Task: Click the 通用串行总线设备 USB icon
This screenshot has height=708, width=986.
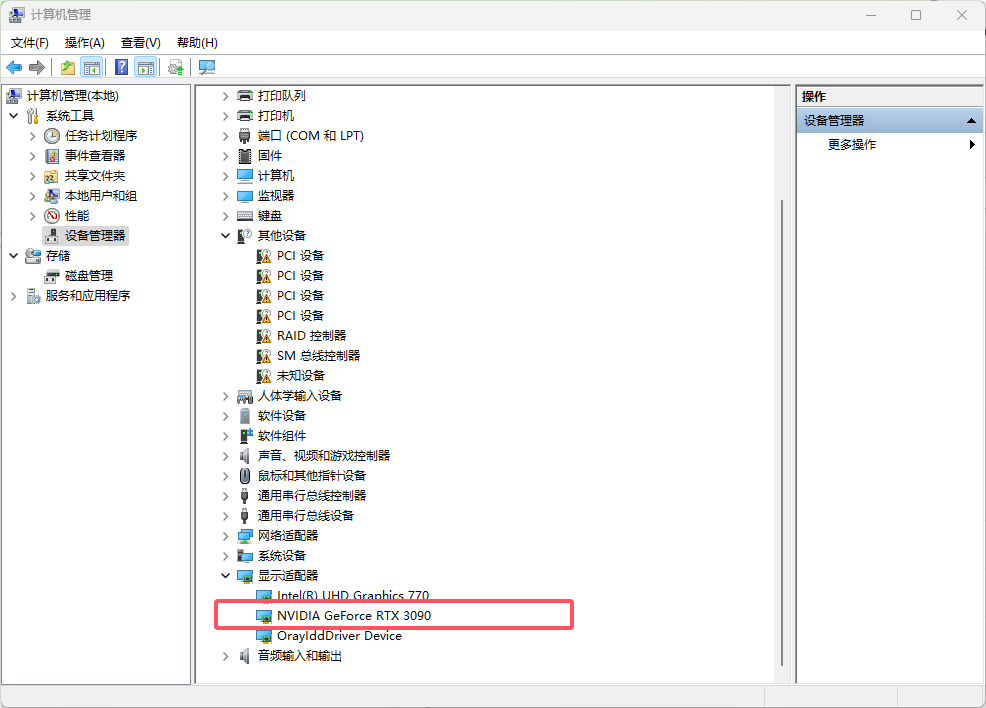Action: coord(245,516)
